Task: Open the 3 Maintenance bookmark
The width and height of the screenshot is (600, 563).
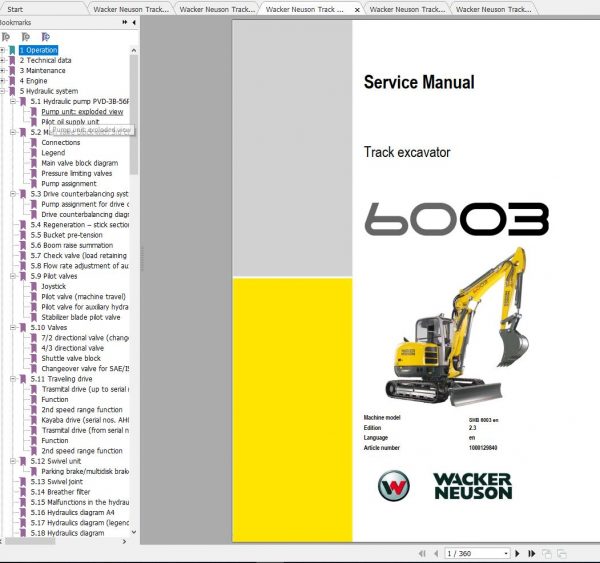Action: tap(42, 71)
